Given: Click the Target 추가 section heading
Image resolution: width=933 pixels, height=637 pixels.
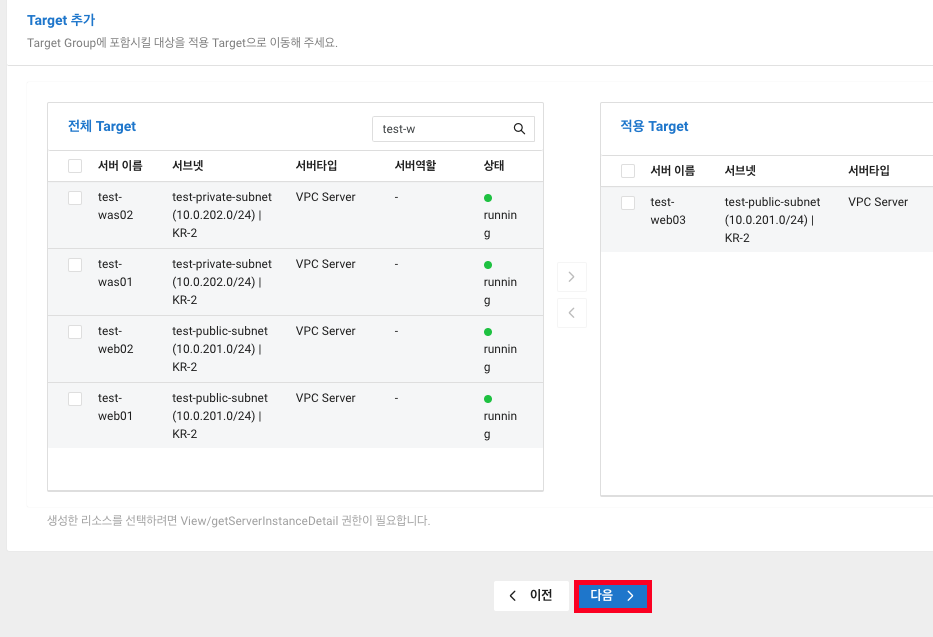Looking at the screenshot, I should (x=61, y=20).
